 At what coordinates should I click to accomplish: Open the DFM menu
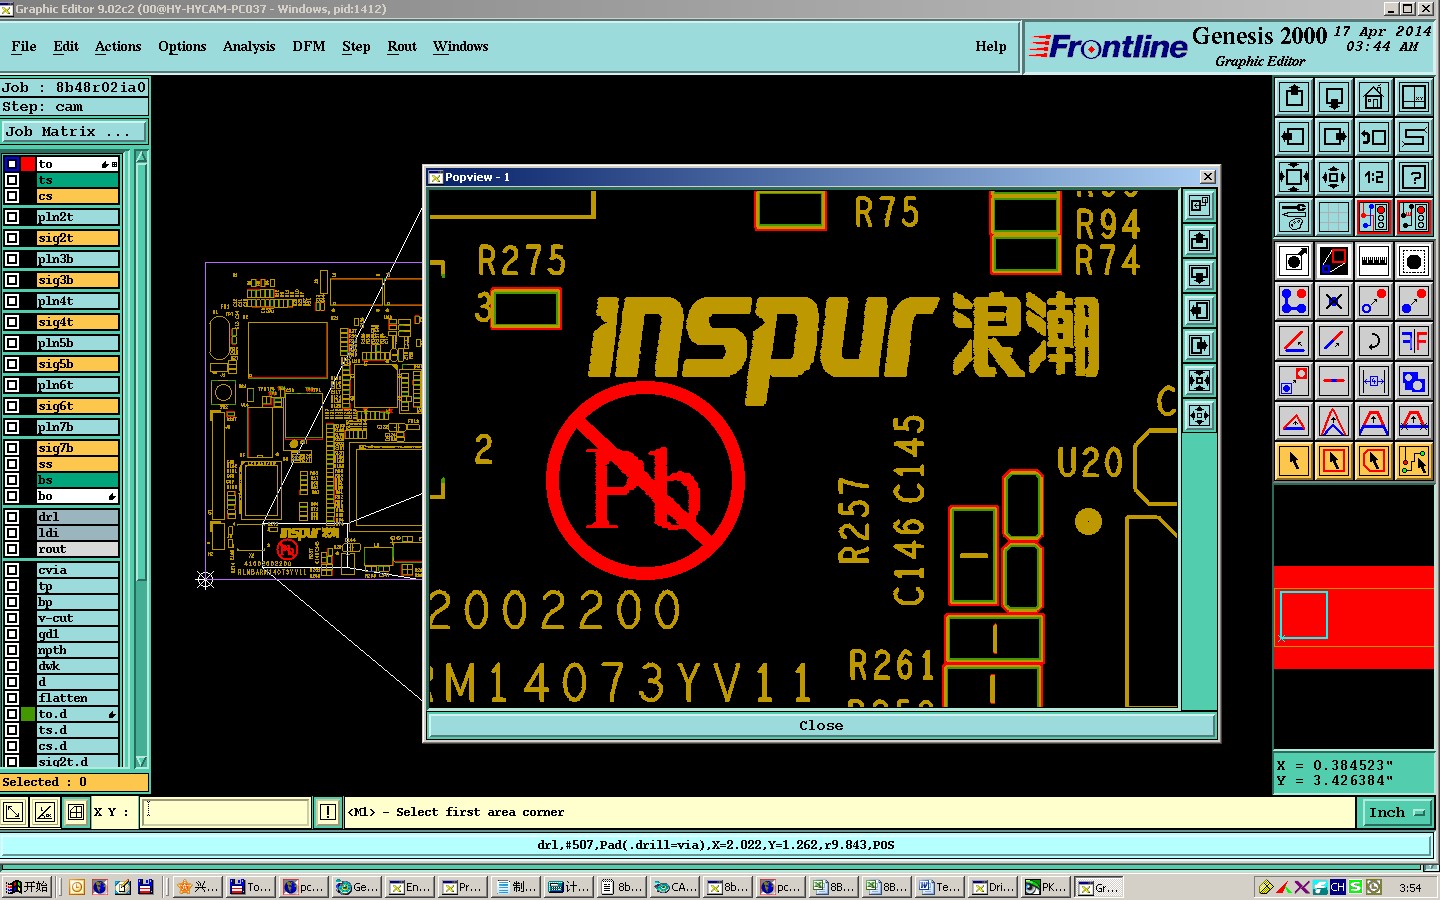pyautogui.click(x=309, y=46)
